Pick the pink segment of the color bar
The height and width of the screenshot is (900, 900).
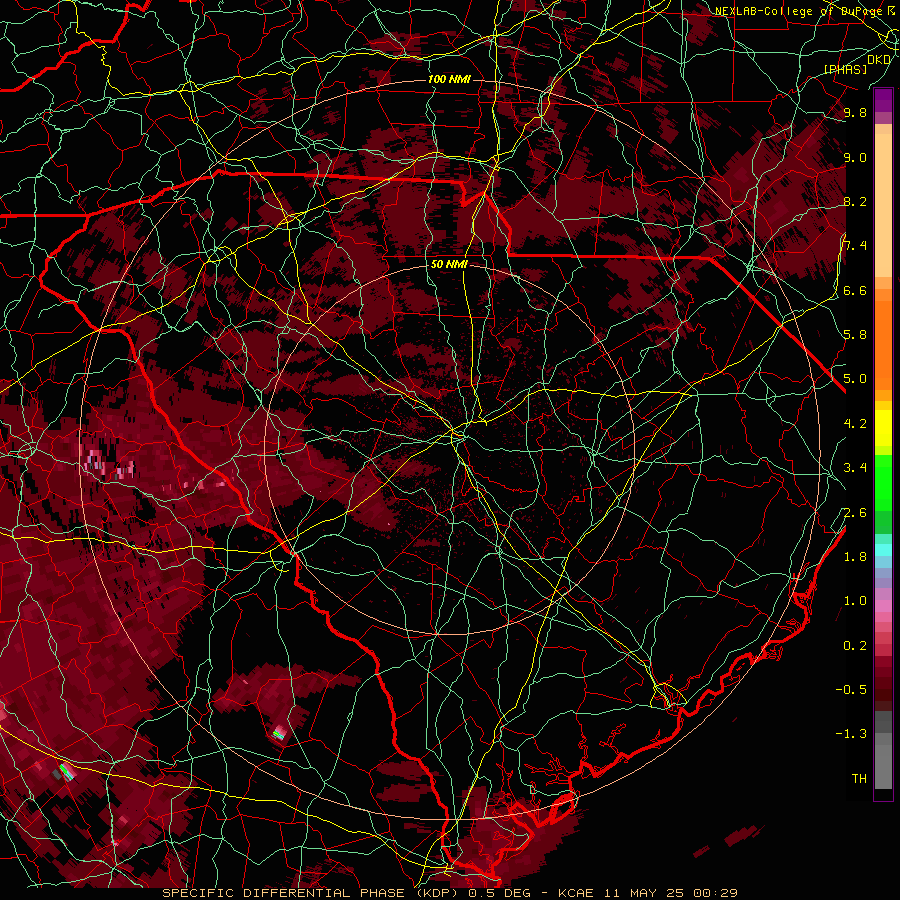883,606
